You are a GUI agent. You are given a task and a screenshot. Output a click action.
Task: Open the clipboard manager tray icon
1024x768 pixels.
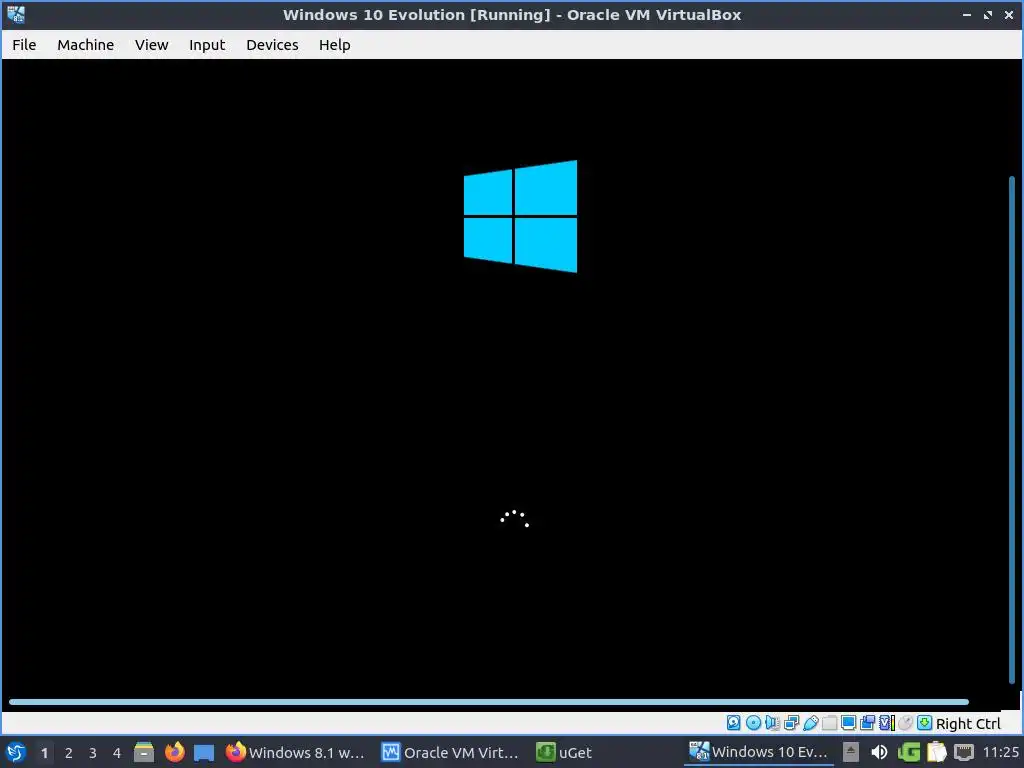[x=936, y=752]
